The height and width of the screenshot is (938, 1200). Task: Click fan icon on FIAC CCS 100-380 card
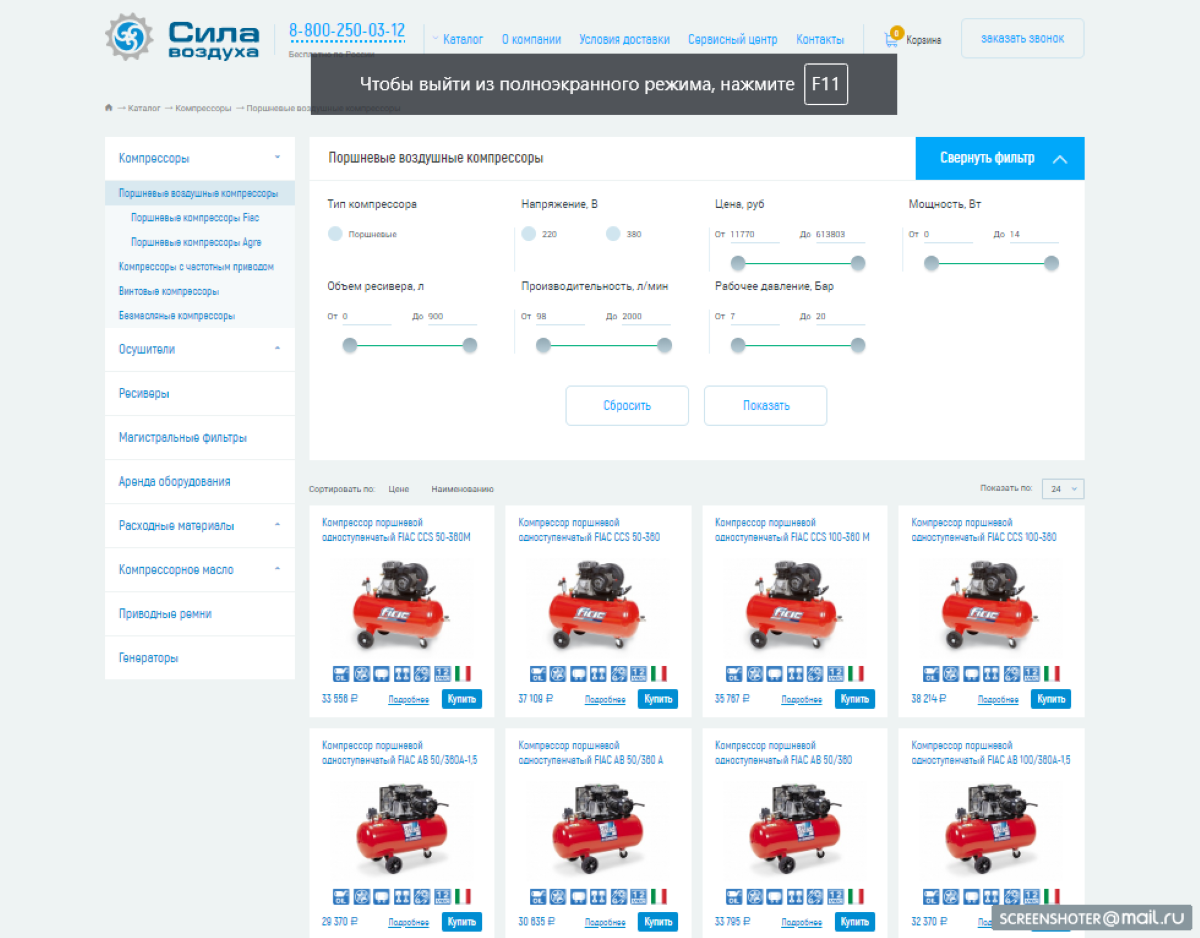click(952, 674)
